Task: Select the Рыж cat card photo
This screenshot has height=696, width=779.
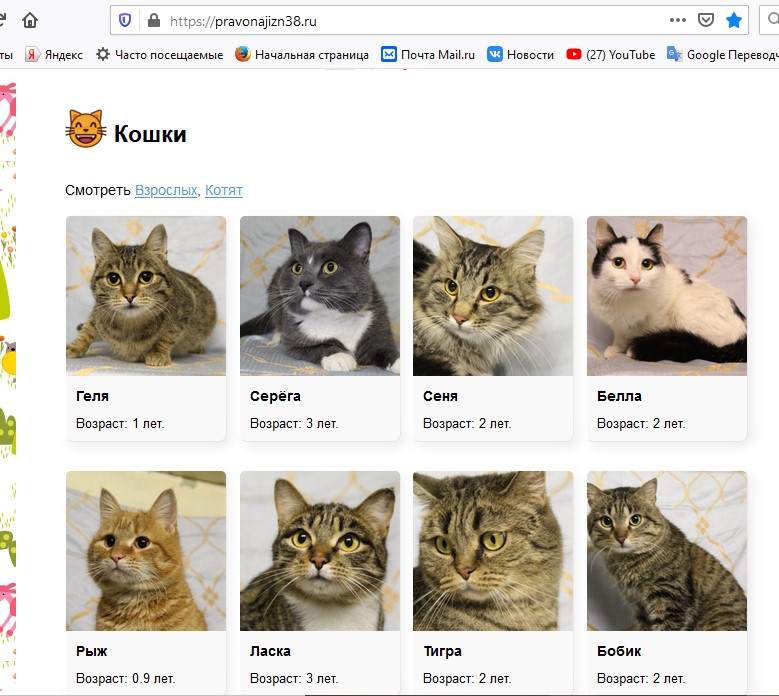Action: pyautogui.click(x=146, y=551)
